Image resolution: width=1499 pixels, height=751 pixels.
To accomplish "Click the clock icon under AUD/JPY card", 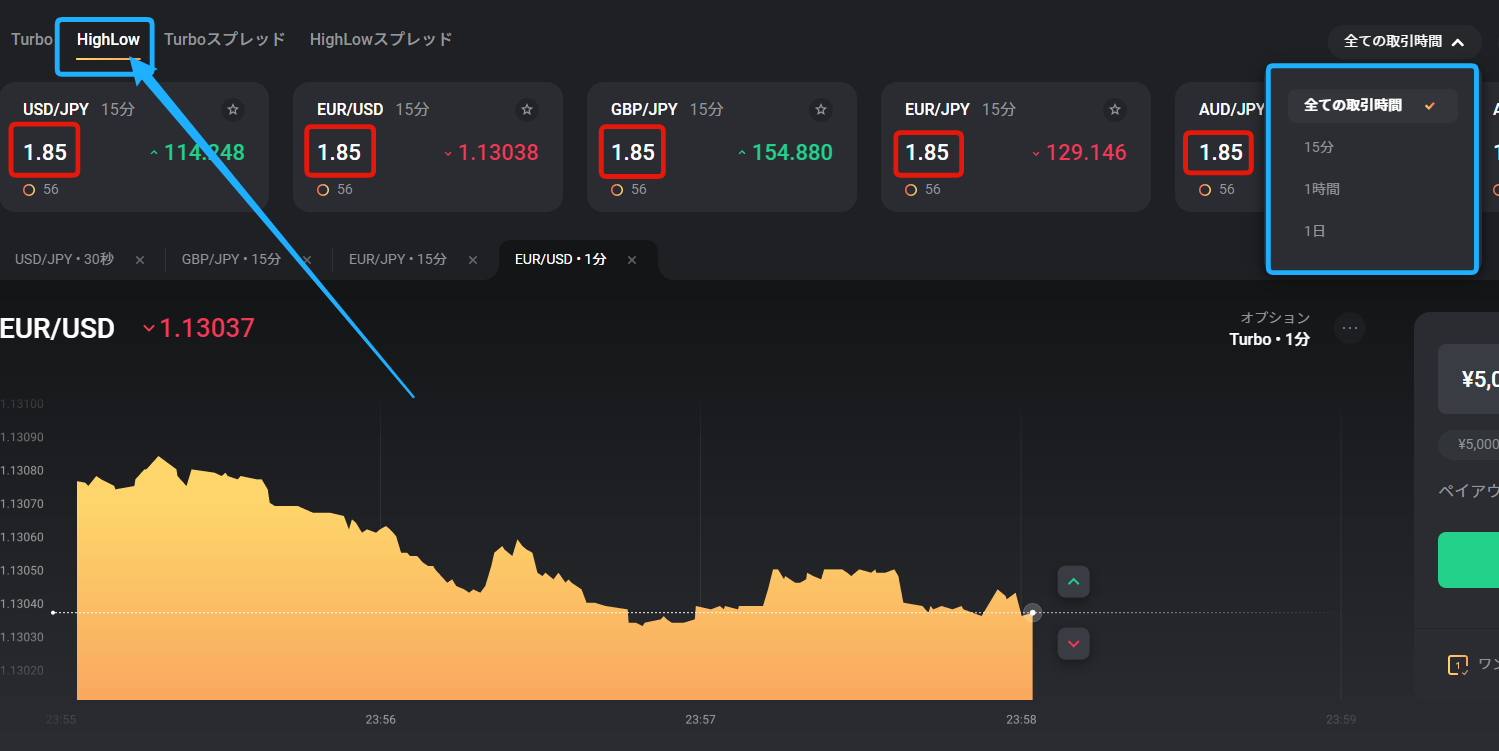I will click(1205, 190).
